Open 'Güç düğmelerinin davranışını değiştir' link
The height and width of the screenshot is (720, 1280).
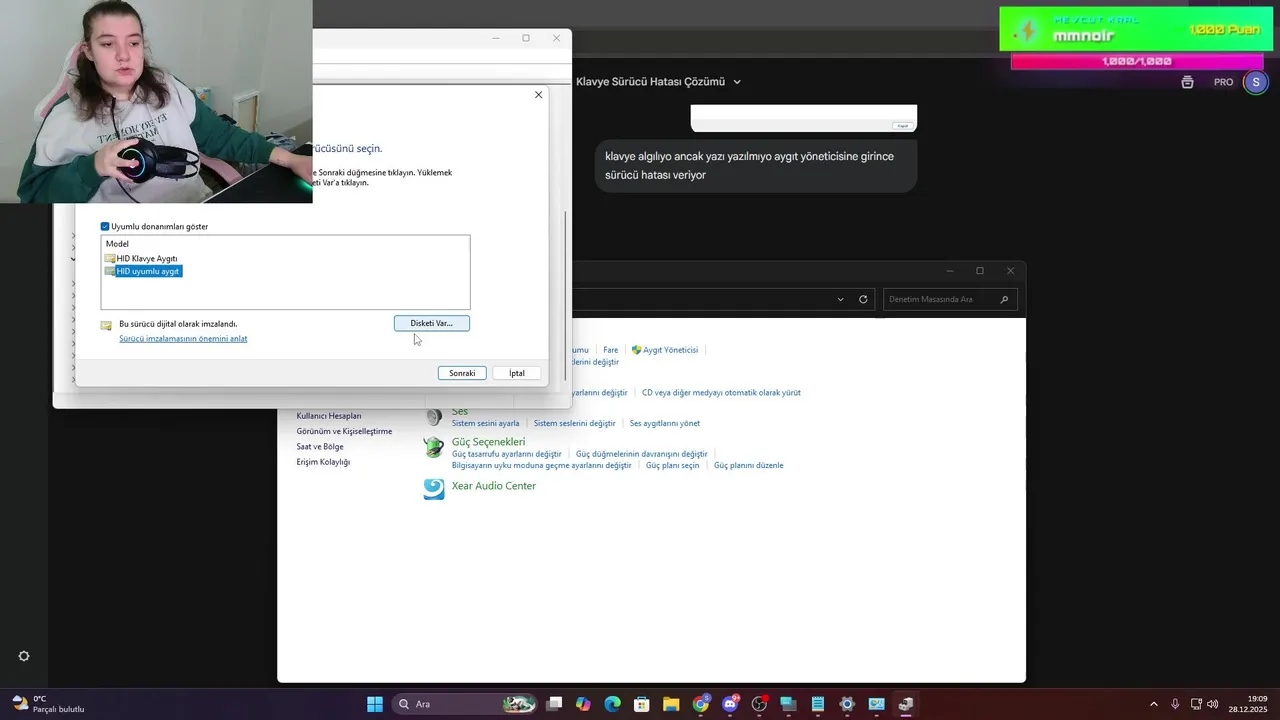click(641, 454)
